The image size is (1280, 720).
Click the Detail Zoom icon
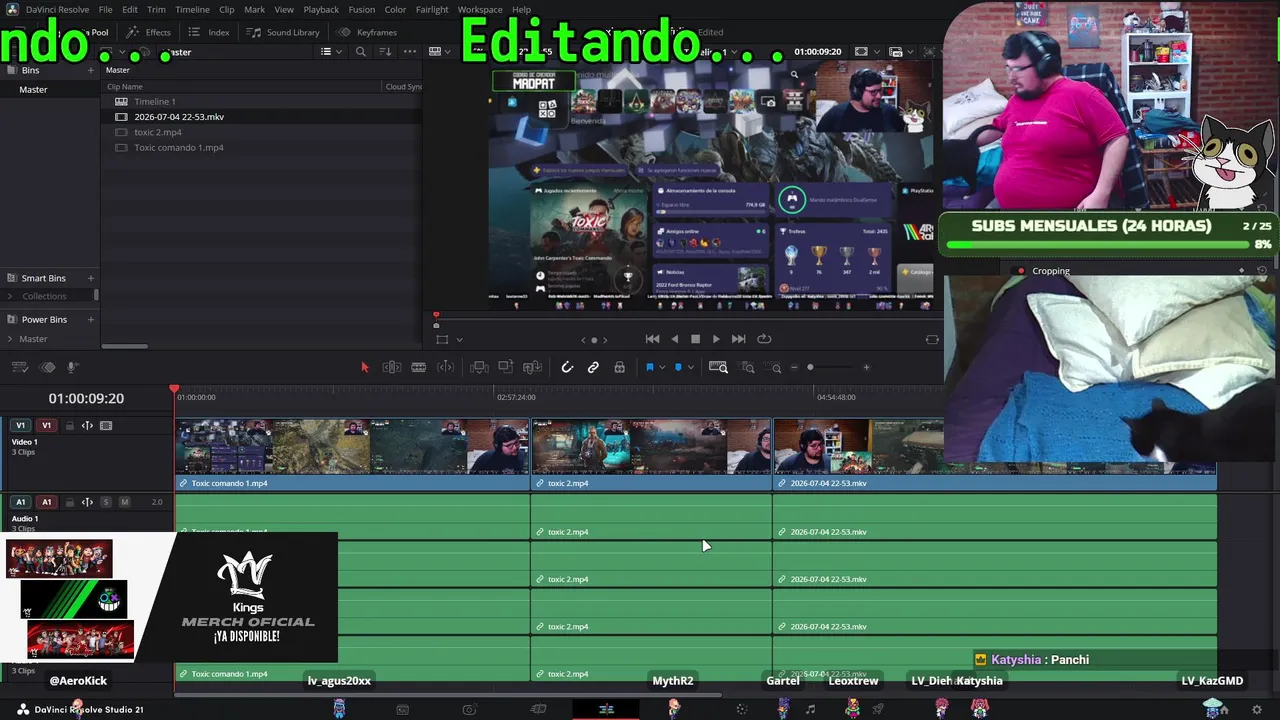tap(747, 367)
